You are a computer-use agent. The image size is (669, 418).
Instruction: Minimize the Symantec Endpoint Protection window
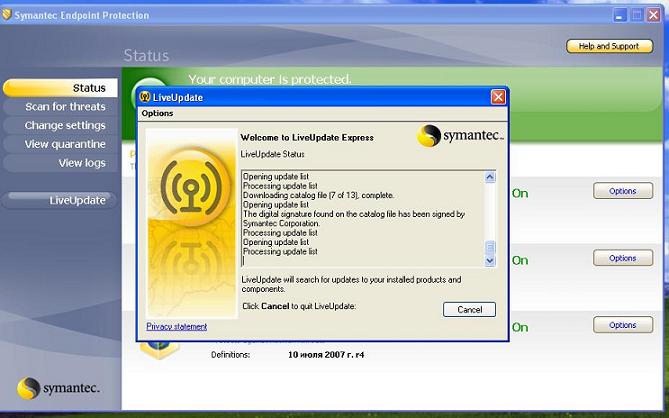click(x=620, y=15)
